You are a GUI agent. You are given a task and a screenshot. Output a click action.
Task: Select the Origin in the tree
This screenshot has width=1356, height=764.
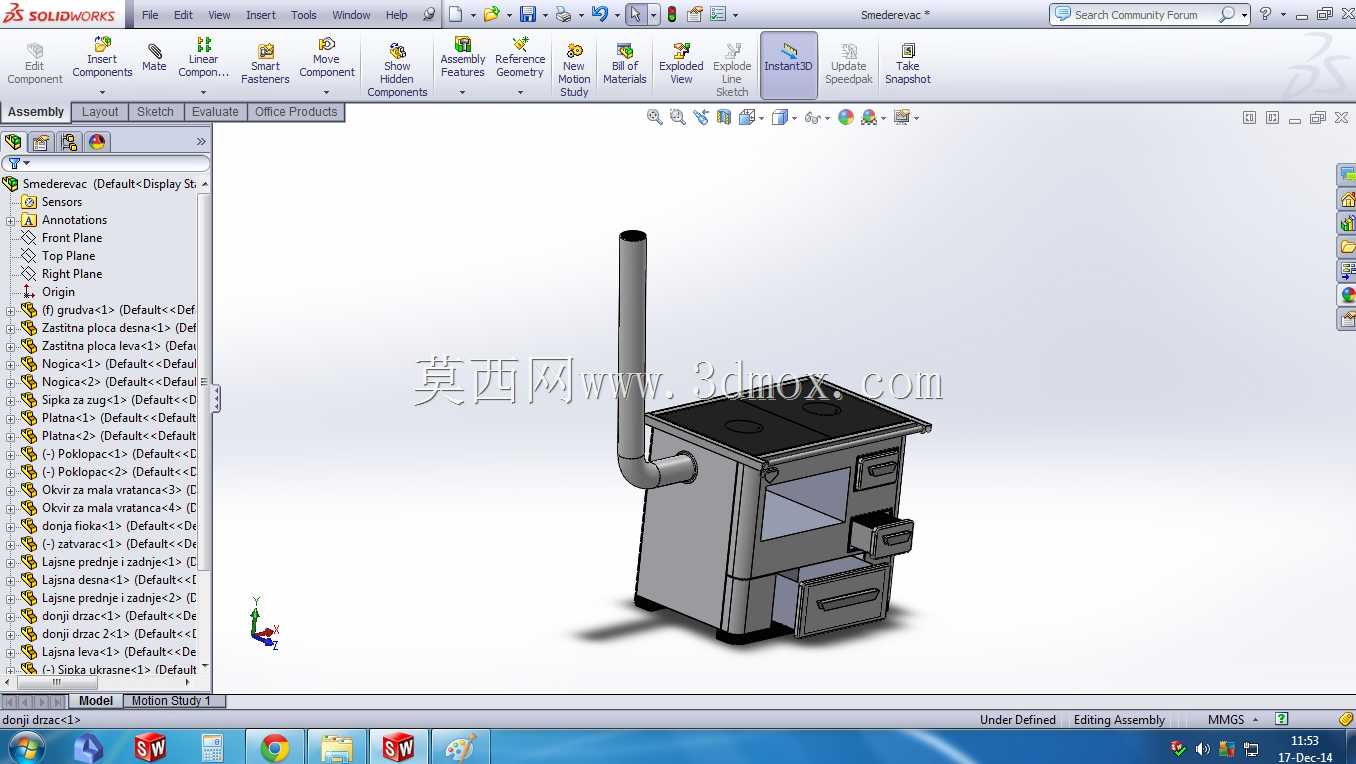point(58,292)
